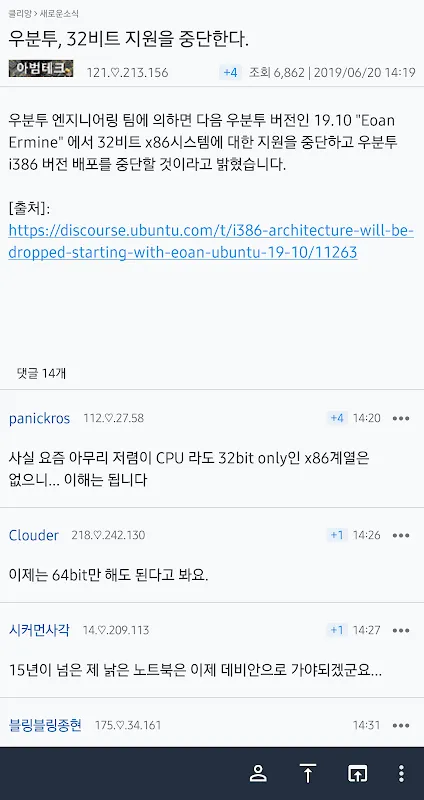This screenshot has width=424, height=800.
Task: Tap the share/open in window icon
Action: point(357,773)
